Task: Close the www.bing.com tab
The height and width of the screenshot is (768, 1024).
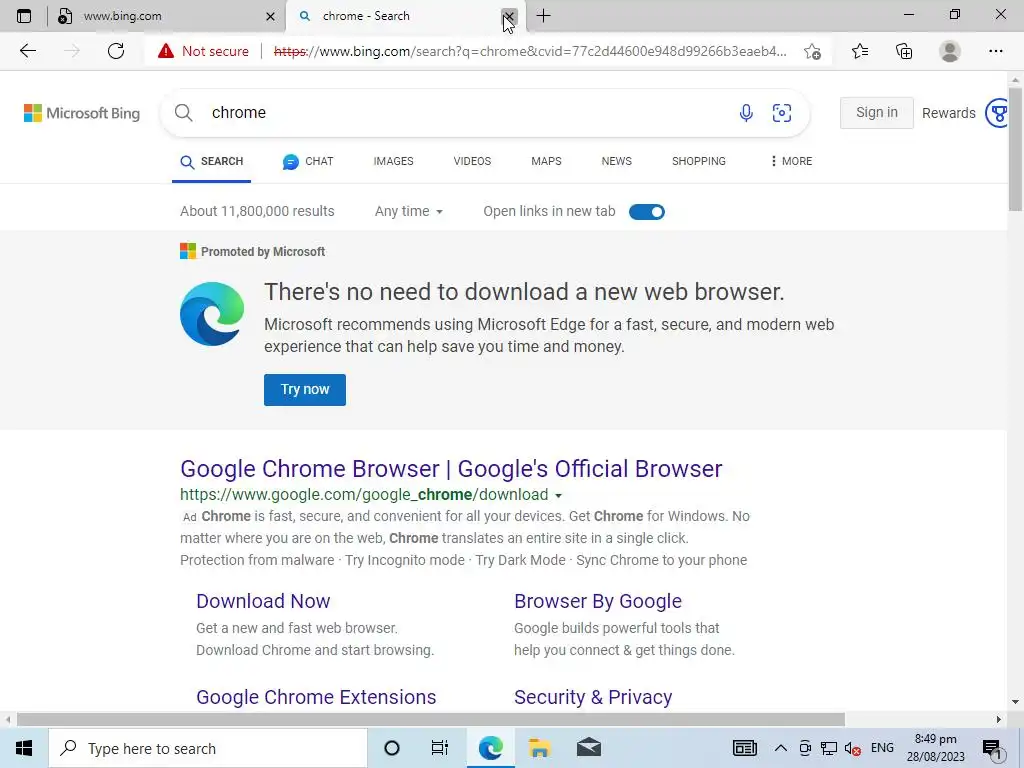Action: click(x=270, y=16)
